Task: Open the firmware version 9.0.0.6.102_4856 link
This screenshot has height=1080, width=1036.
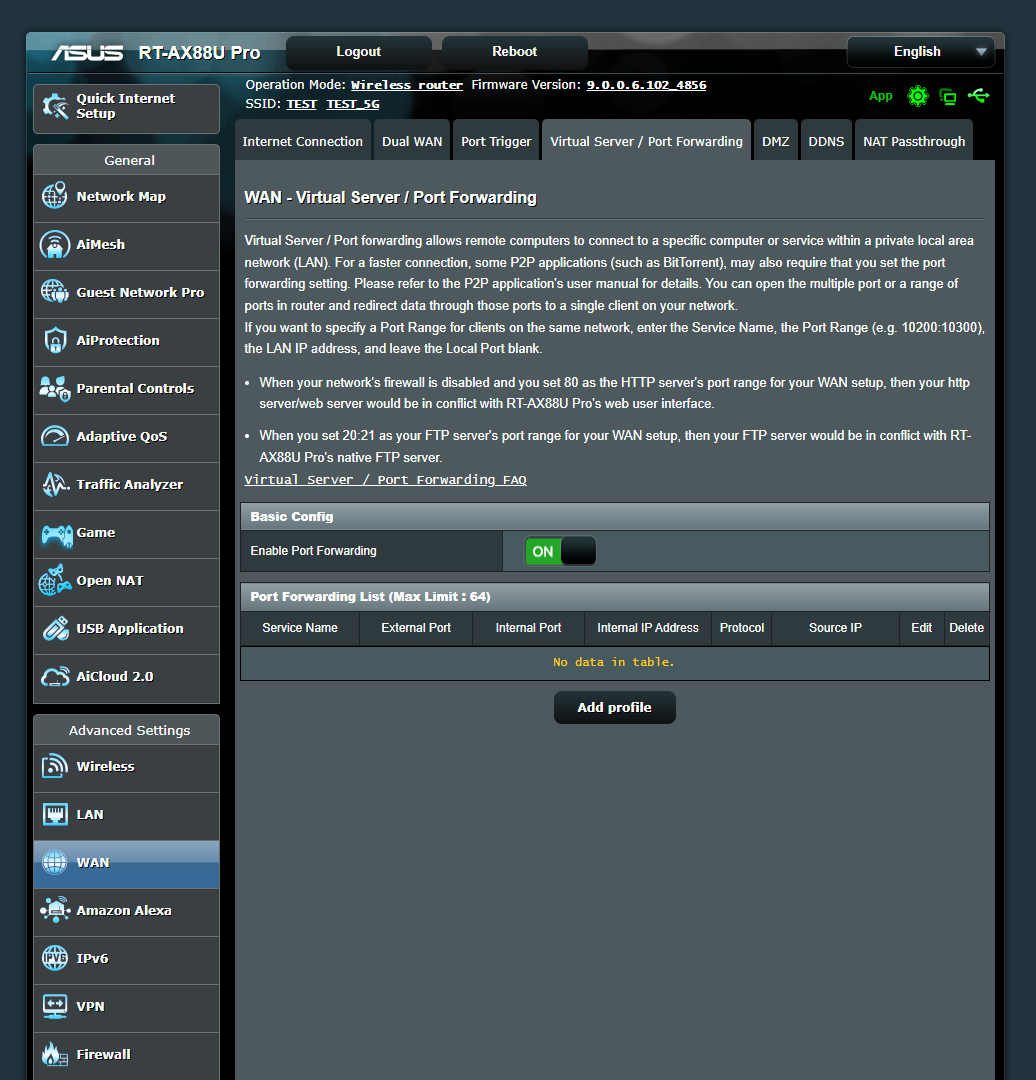Action: [x=646, y=85]
